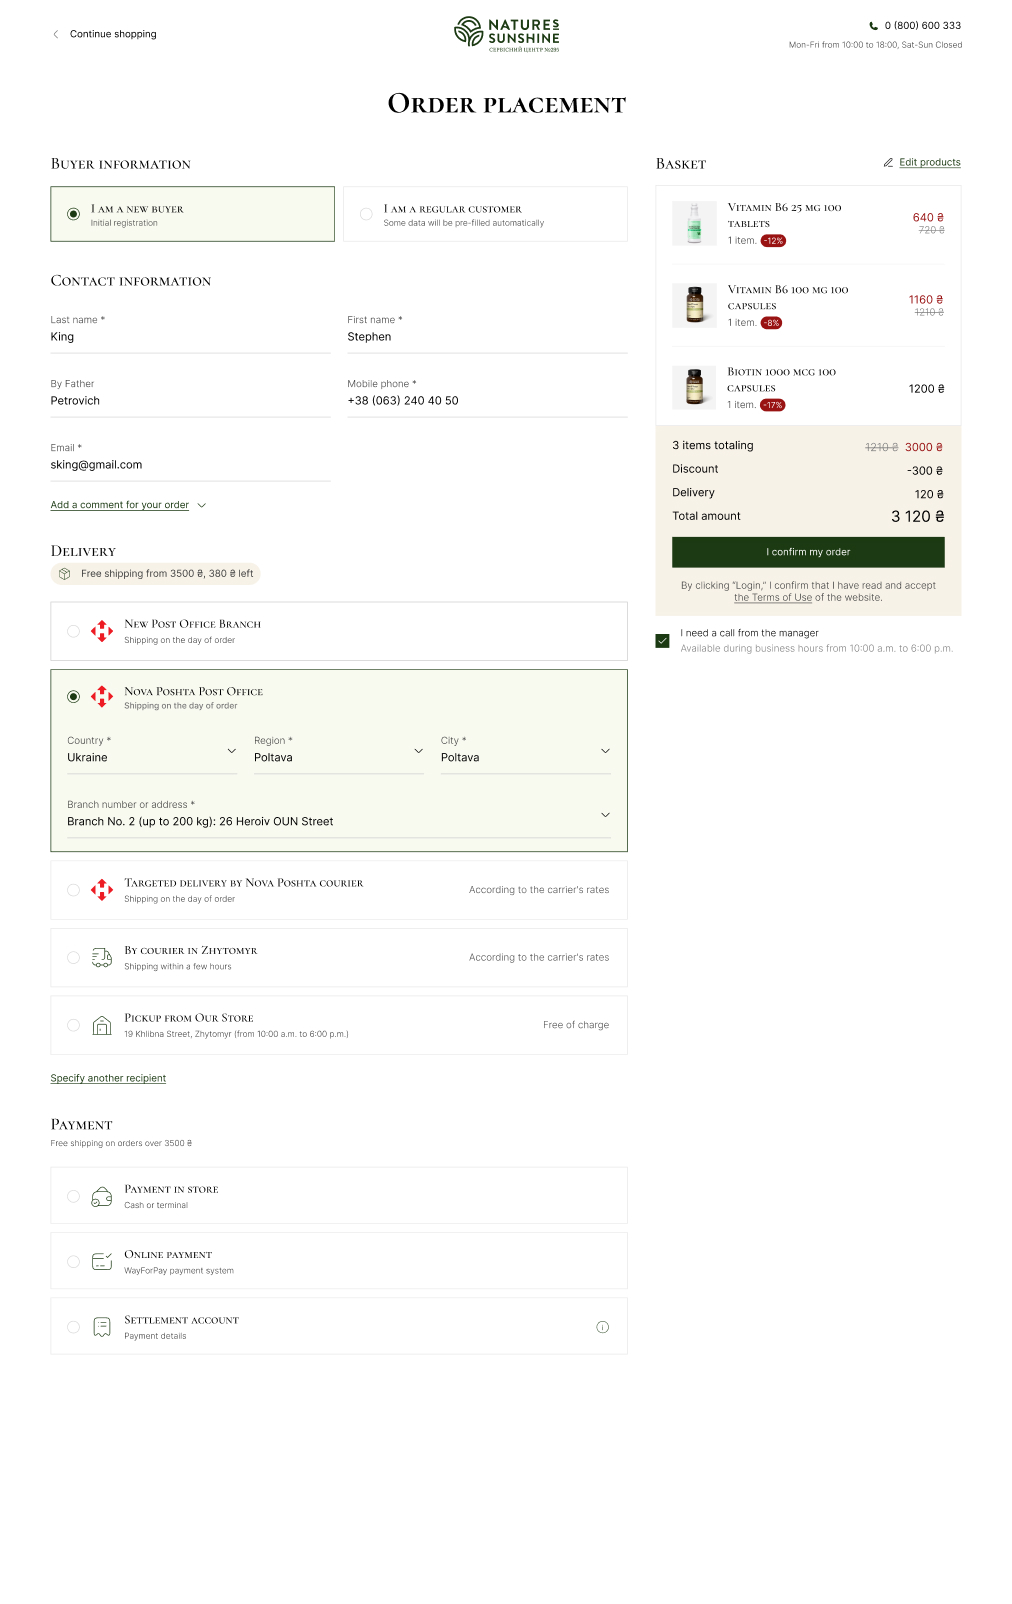
Task: Select the regular customer radio button
Action: point(366,214)
